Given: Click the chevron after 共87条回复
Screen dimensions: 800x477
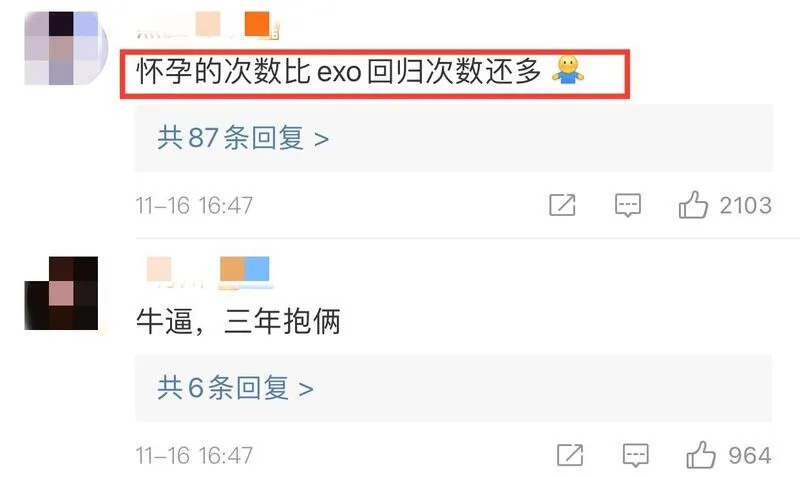Looking at the screenshot, I should click(321, 139).
